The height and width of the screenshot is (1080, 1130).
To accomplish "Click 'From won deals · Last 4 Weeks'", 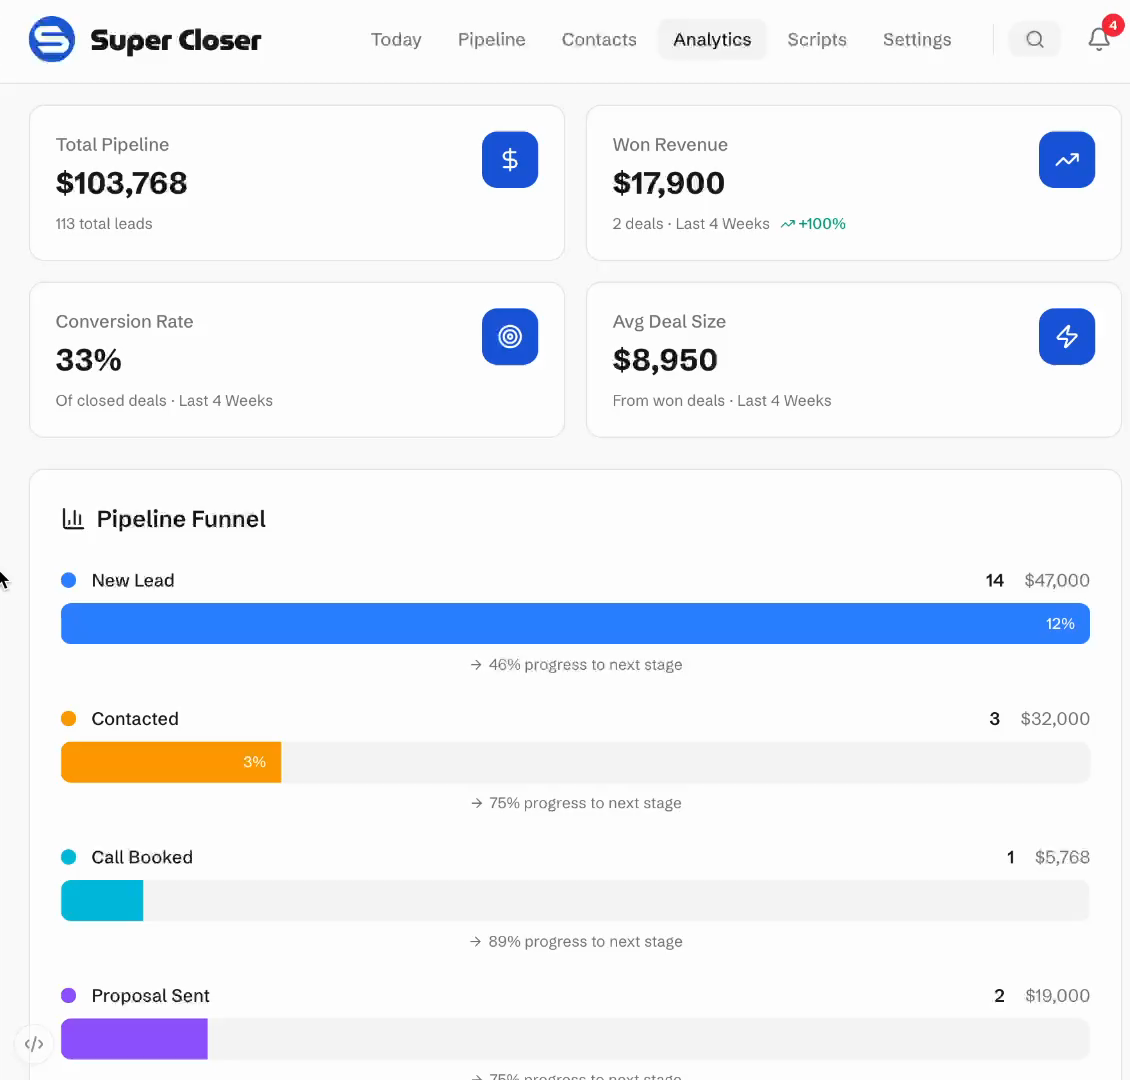I will point(721,401).
